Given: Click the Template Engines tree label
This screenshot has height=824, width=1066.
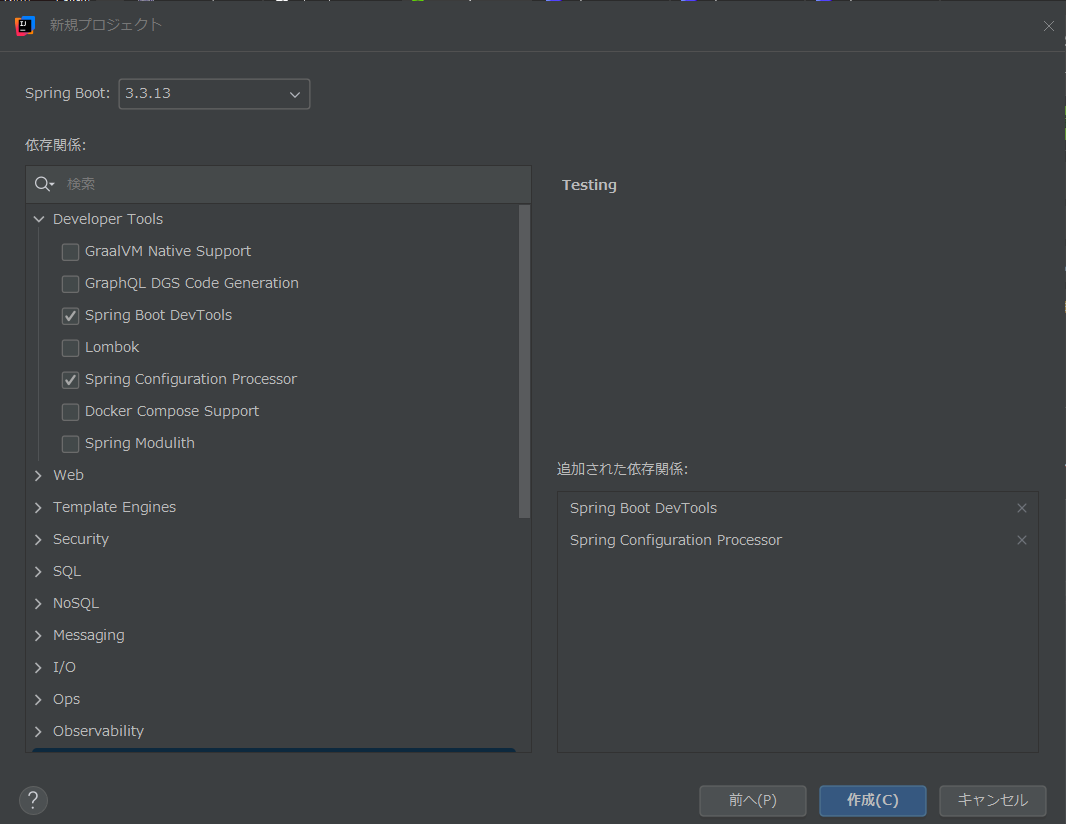Looking at the screenshot, I should (114, 507).
